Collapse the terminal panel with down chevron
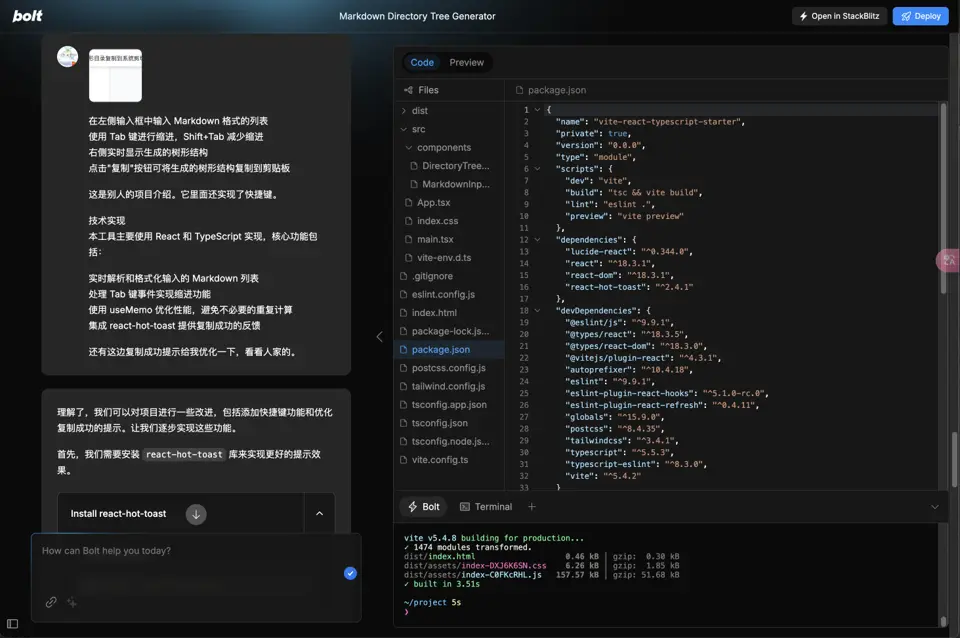 935,507
